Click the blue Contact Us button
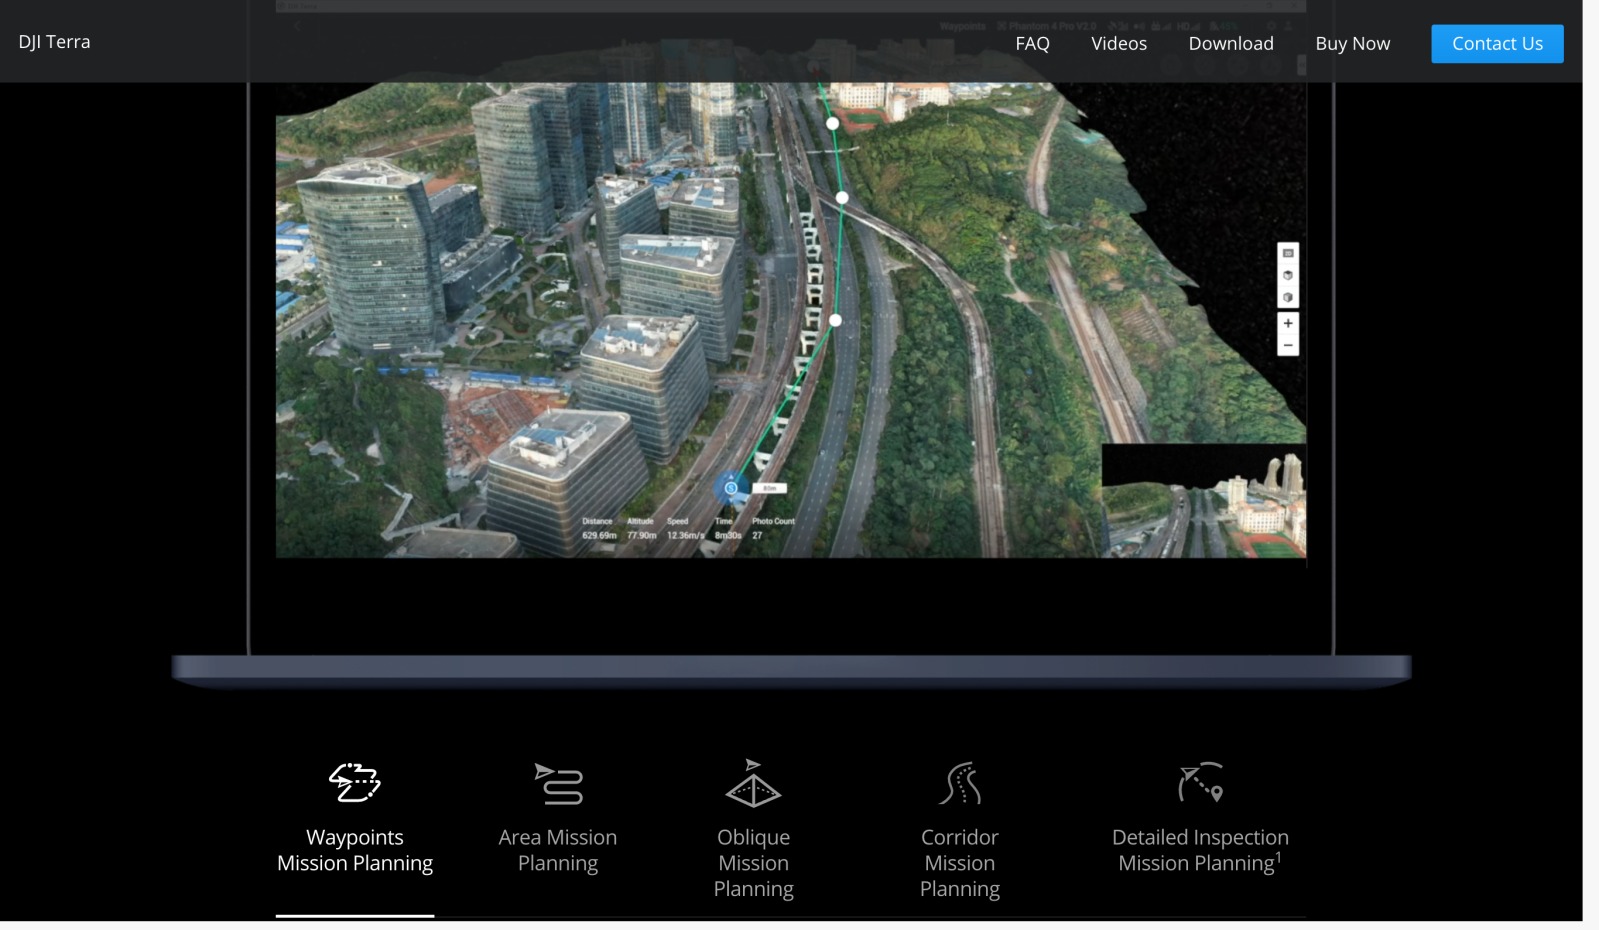Screen dimensions: 1599x930 pos(1497,43)
